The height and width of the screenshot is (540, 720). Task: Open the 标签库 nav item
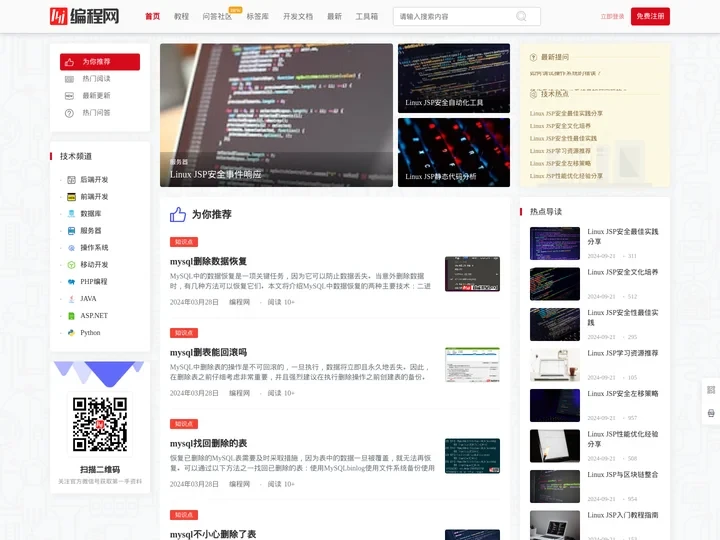[x=258, y=17]
